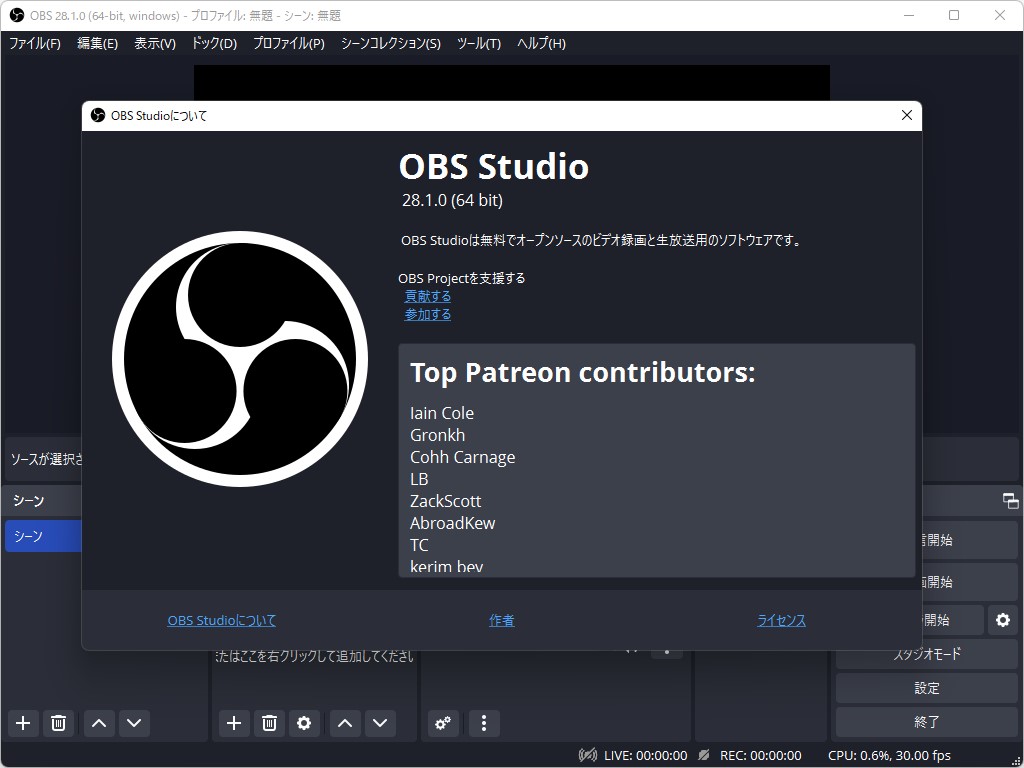The width and height of the screenshot is (1024, 768).
Task: Close the OBS Studioについて dialog
Action: 906,115
